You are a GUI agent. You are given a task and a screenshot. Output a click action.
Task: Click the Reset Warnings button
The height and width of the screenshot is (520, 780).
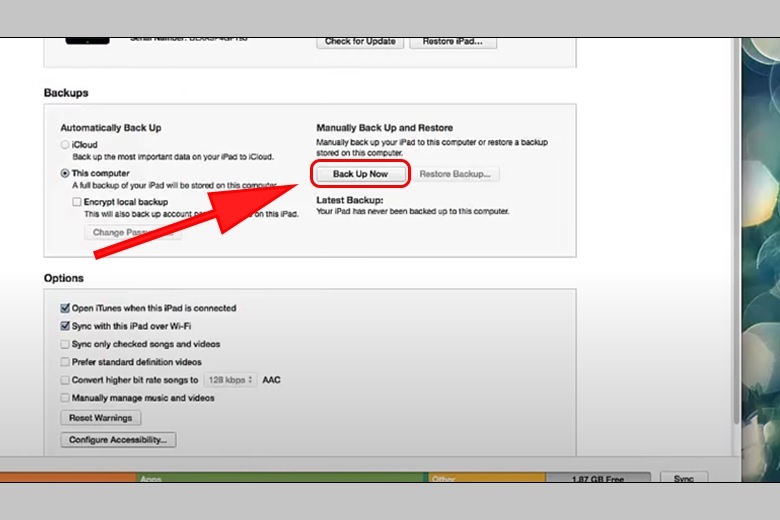pos(100,418)
